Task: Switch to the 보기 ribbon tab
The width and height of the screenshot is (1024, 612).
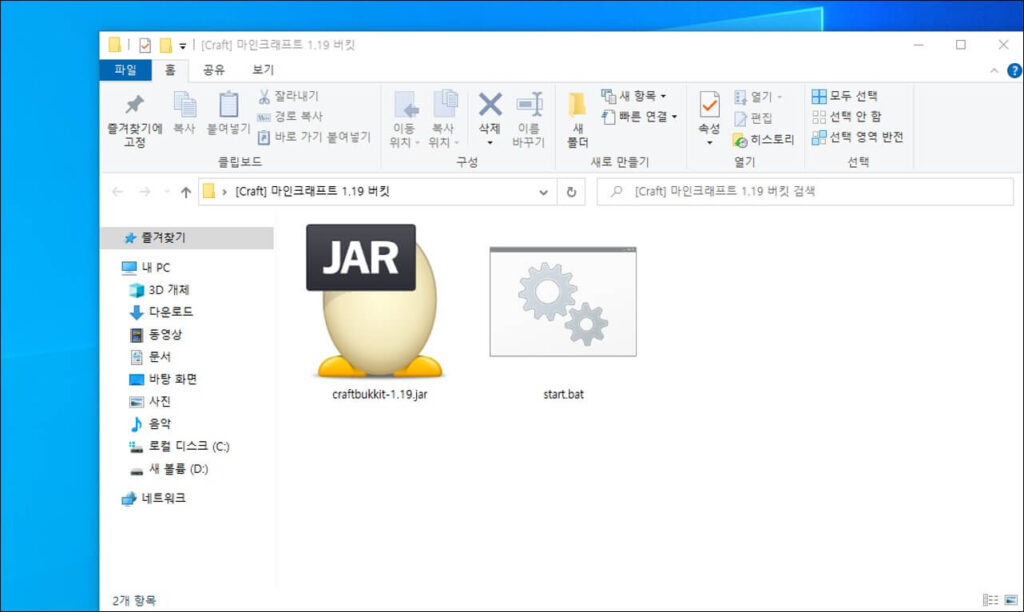Action: pyautogui.click(x=263, y=70)
